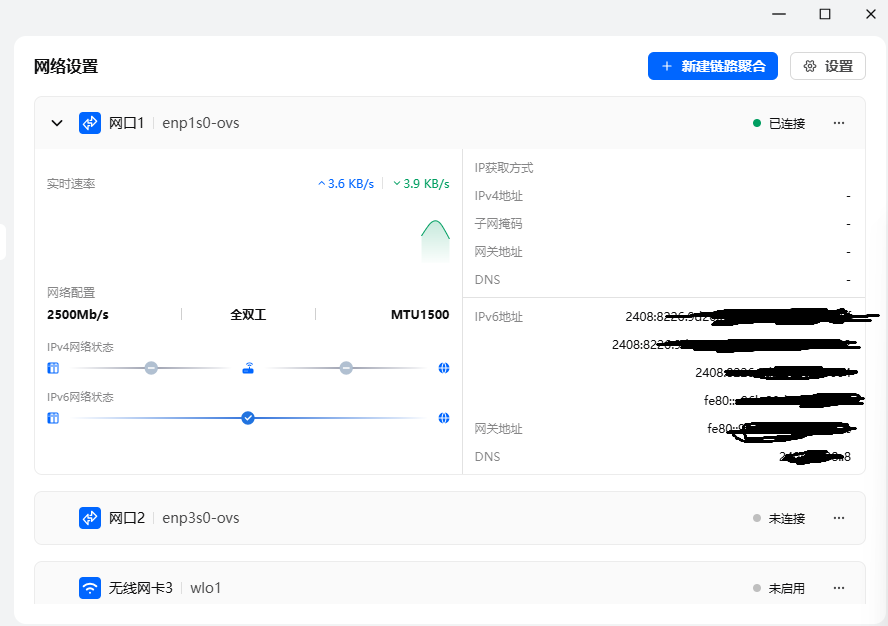Open the more options menu for 网口2

pos(839,518)
